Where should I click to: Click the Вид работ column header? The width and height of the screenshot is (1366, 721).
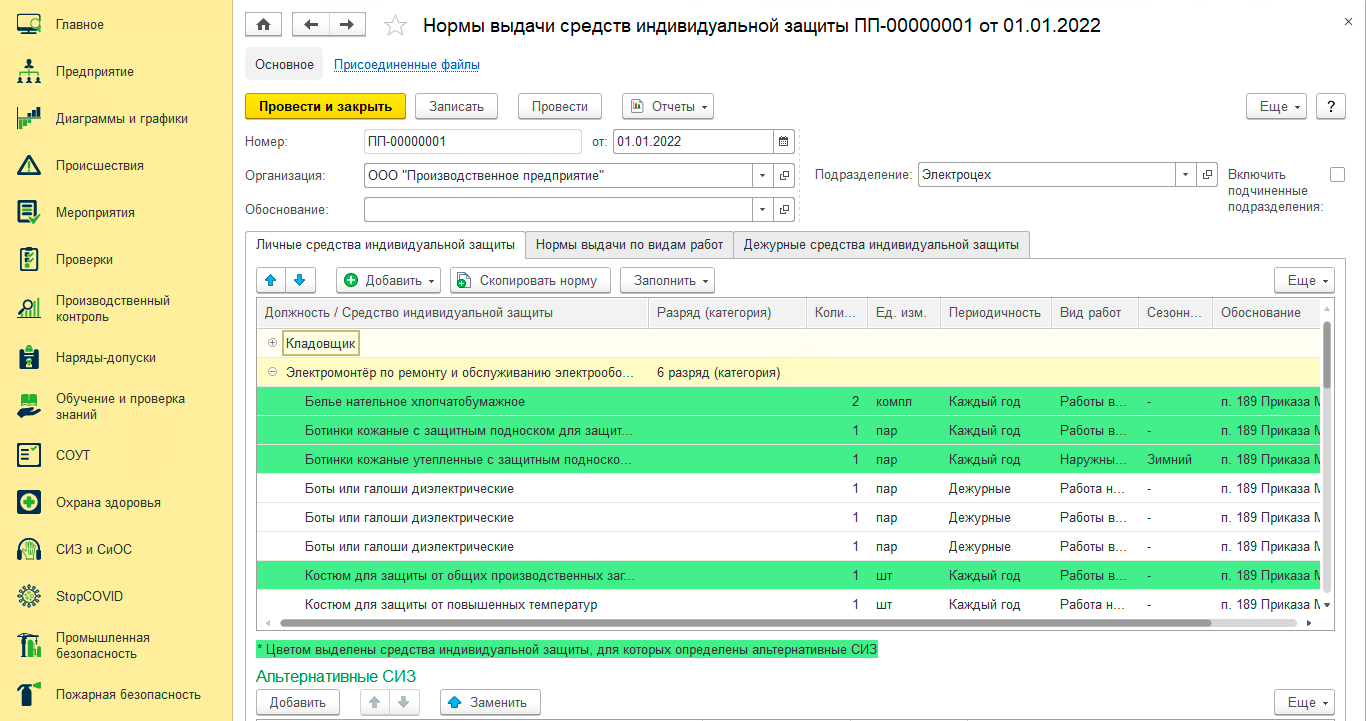1095,313
